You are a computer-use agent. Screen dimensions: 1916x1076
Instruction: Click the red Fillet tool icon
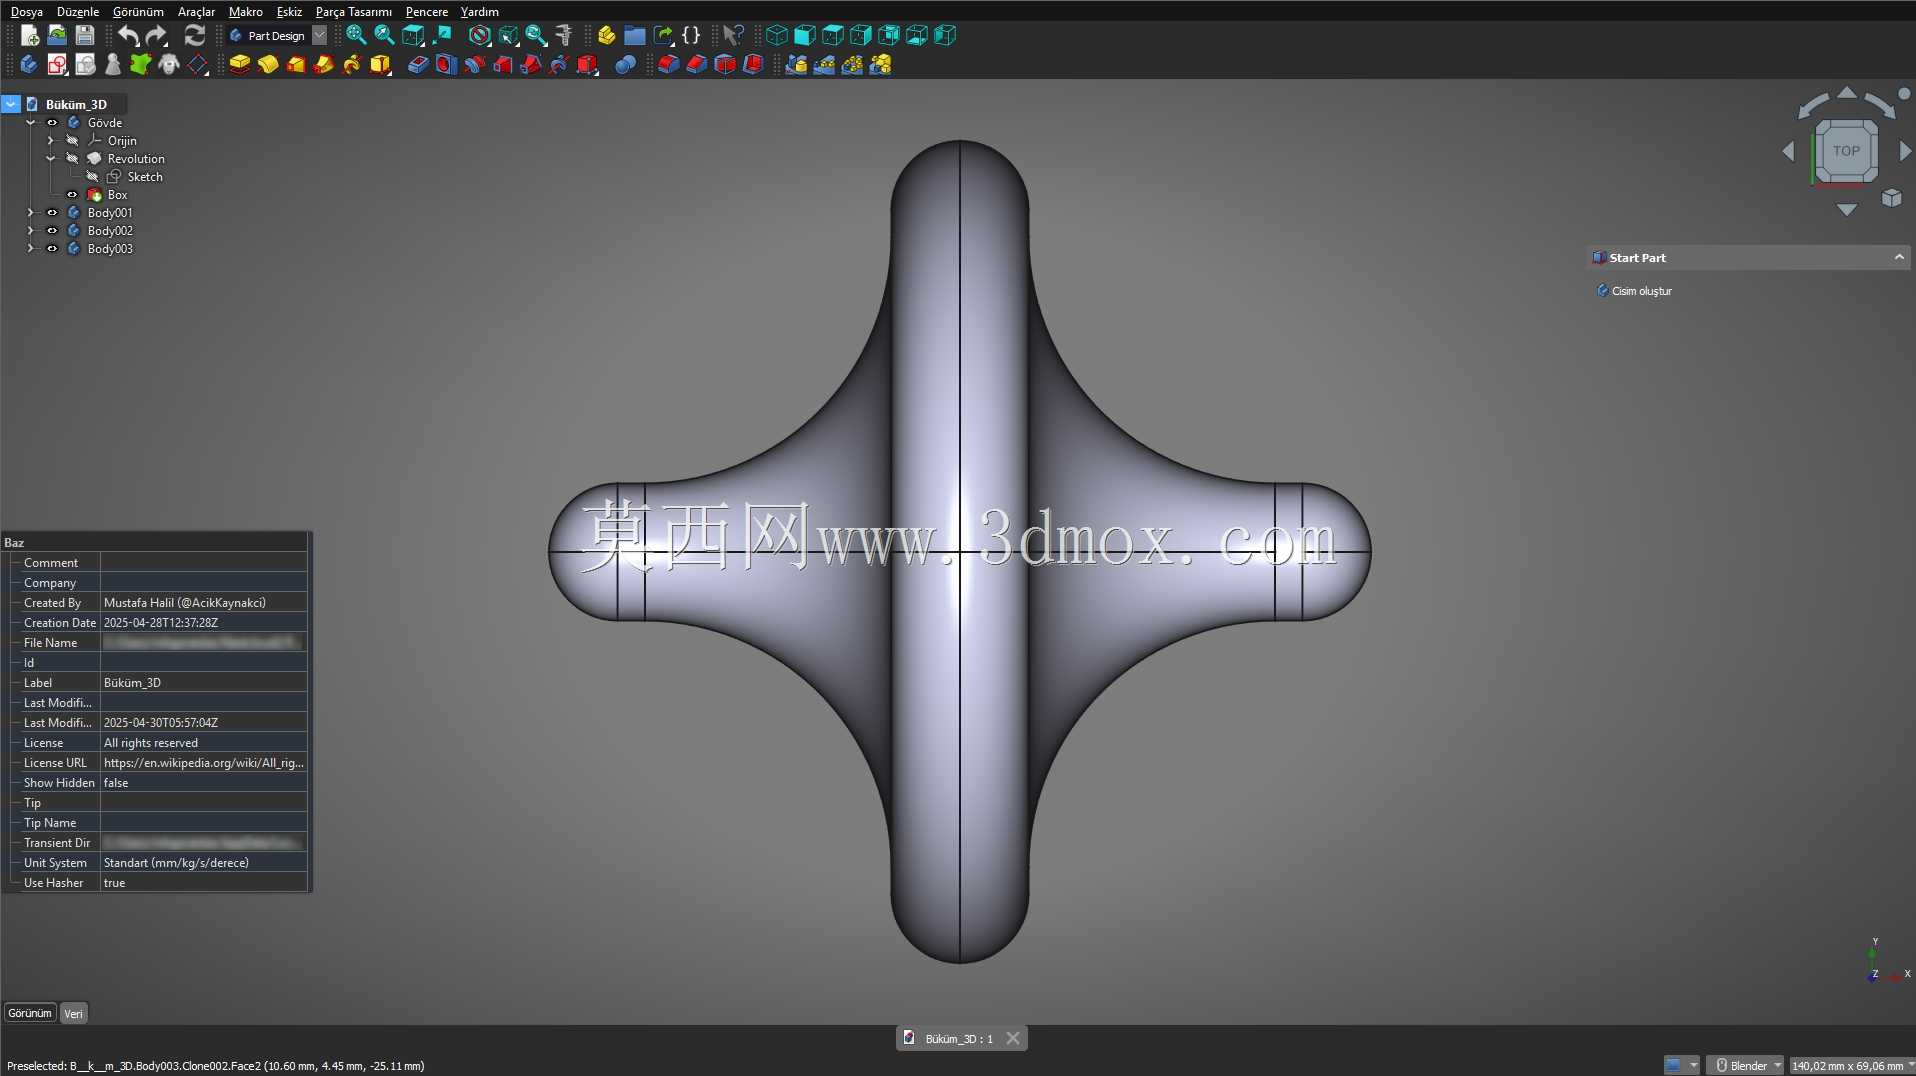coord(669,65)
